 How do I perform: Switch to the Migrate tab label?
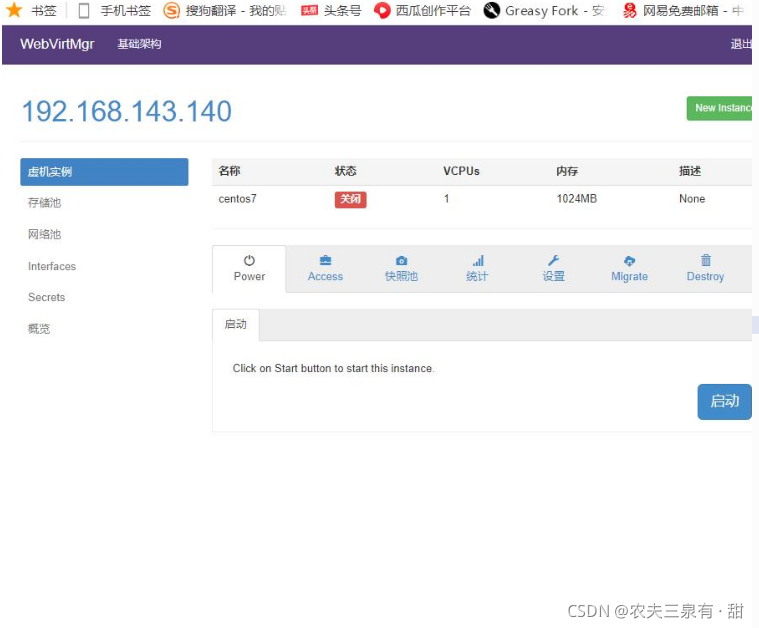point(629,276)
